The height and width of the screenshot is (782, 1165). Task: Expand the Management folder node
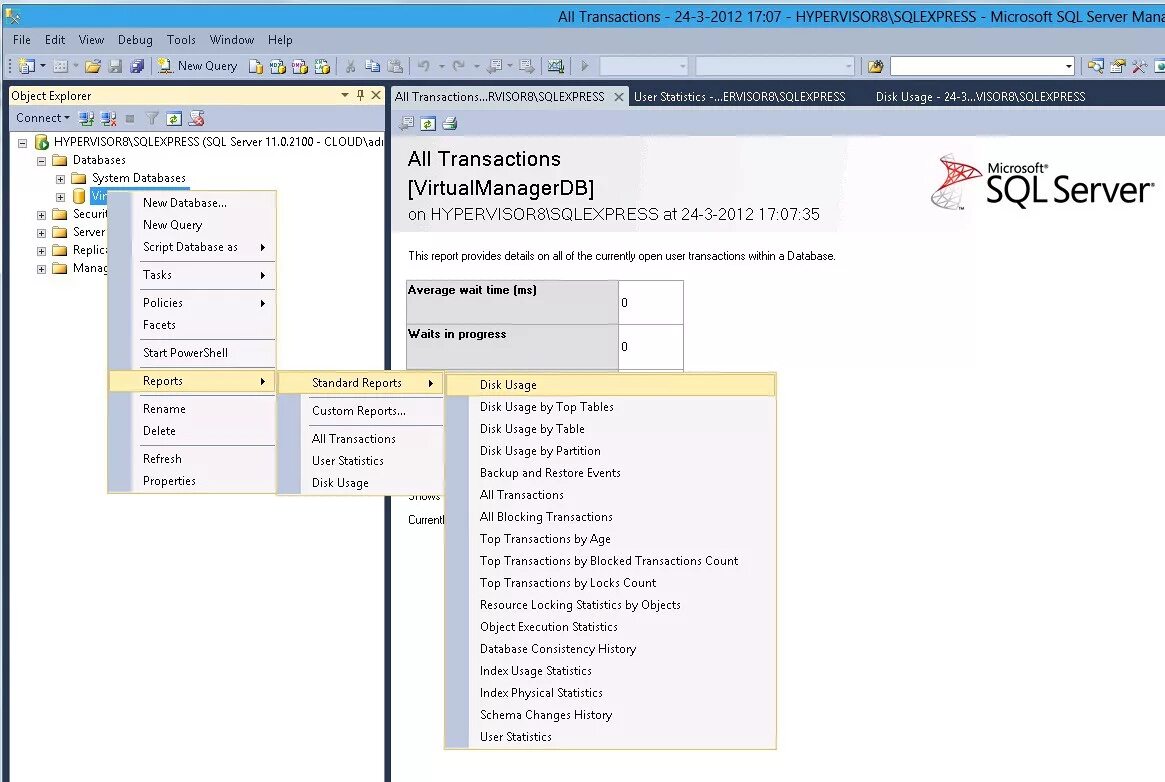click(x=42, y=269)
